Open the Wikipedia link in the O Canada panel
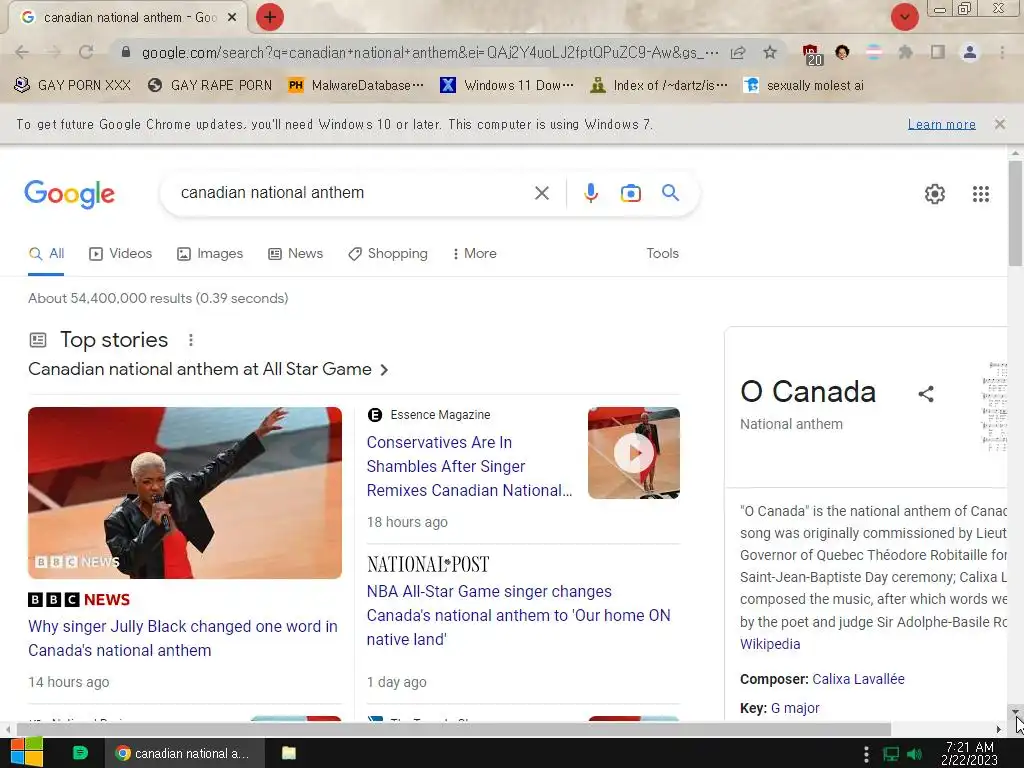Image resolution: width=1024 pixels, height=768 pixels. tap(770, 644)
